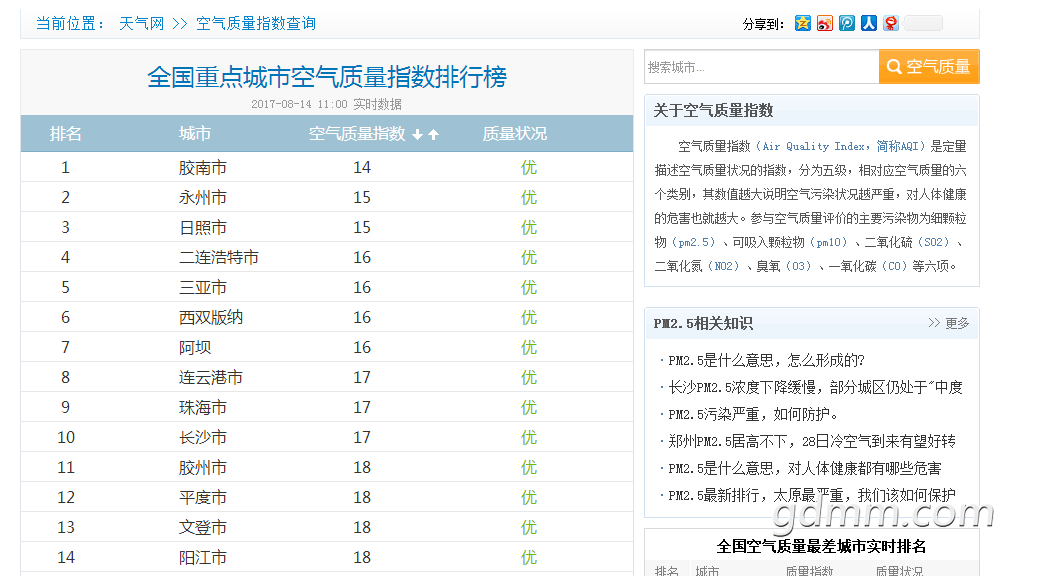Open 空气质量指数查询 breadcrumb link
This screenshot has height=576, width=1042.
click(x=256, y=23)
